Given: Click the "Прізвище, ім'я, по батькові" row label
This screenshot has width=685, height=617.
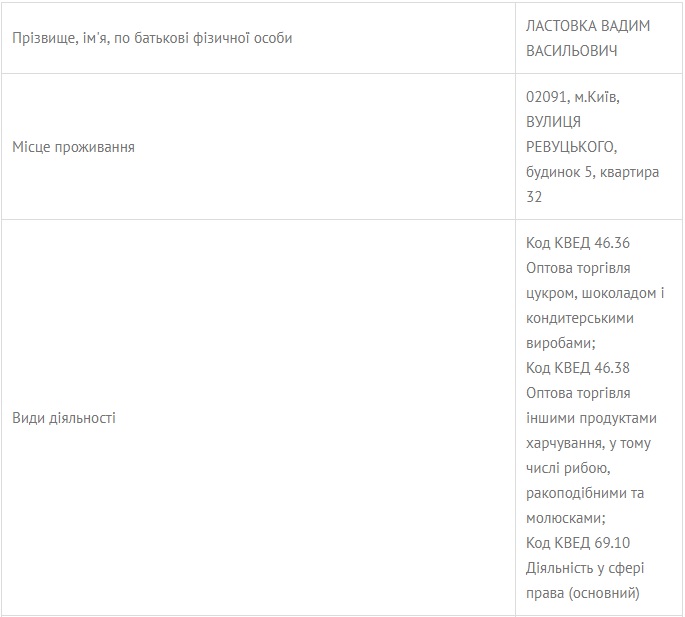Looking at the screenshot, I should click(153, 38).
